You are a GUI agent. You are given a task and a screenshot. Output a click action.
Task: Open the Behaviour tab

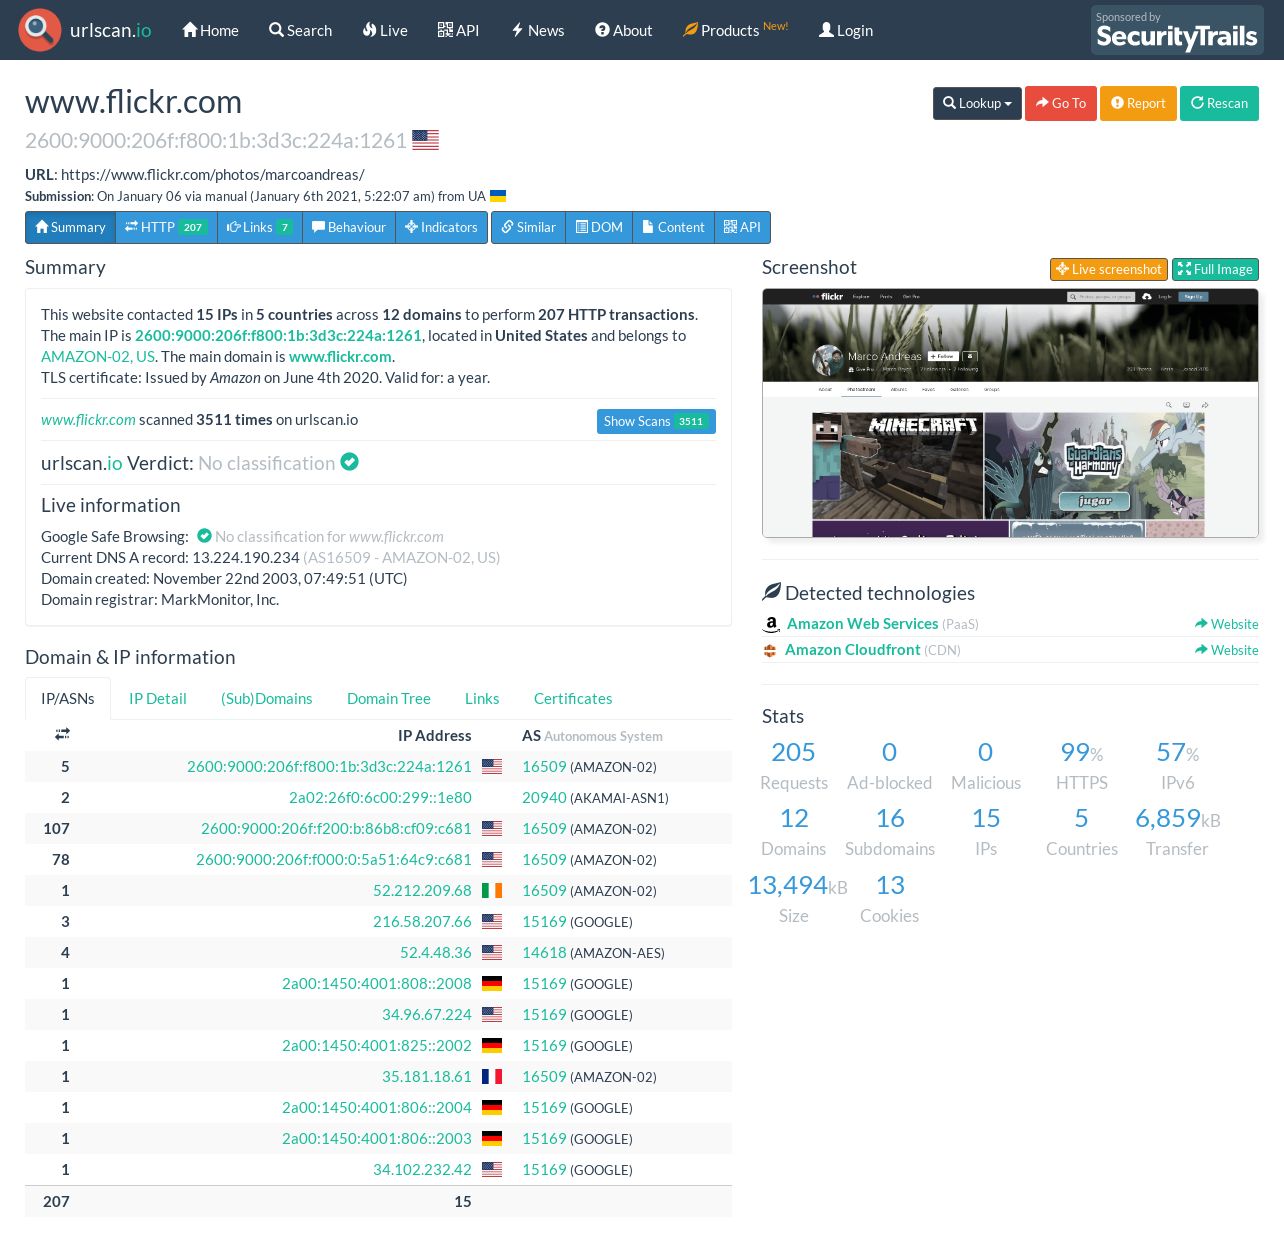[x=348, y=227]
